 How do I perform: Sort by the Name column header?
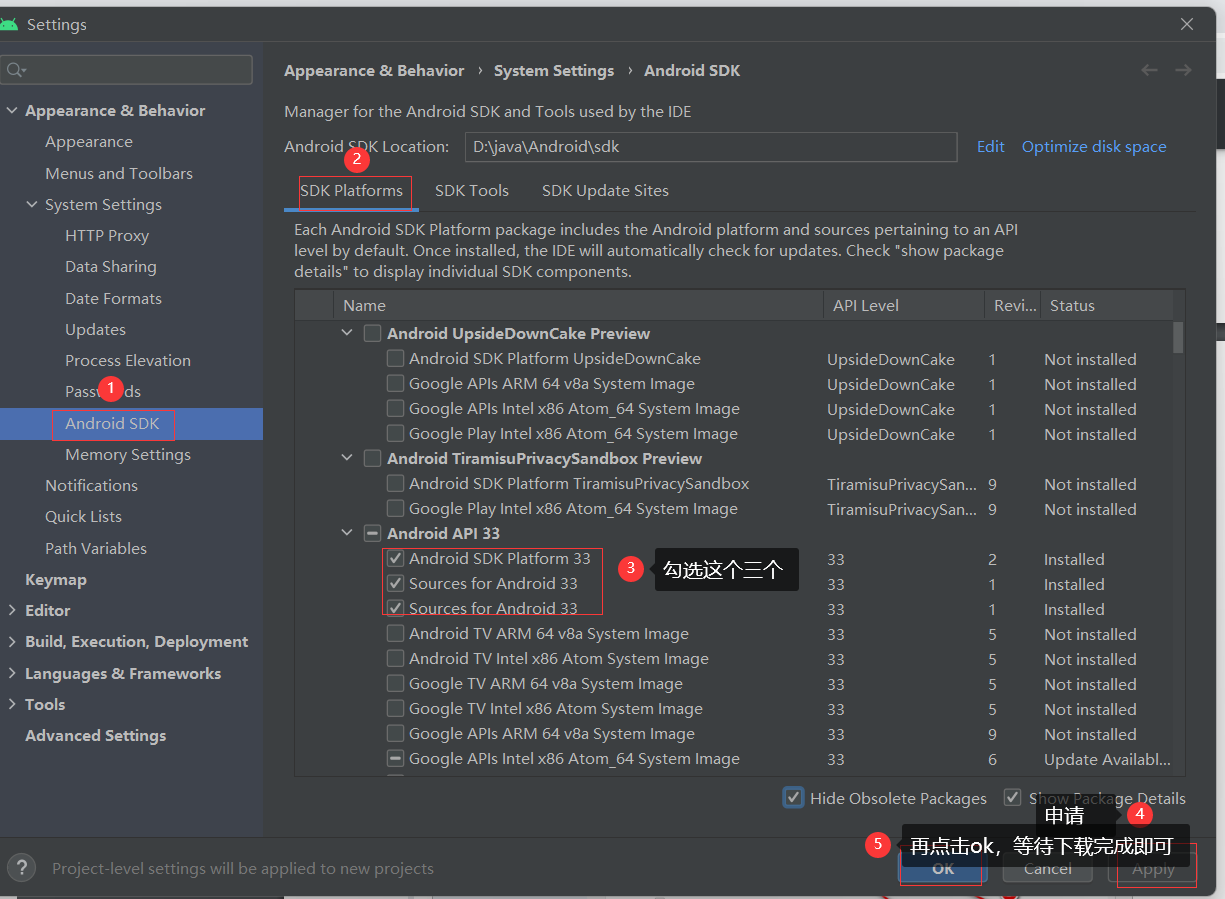579,305
